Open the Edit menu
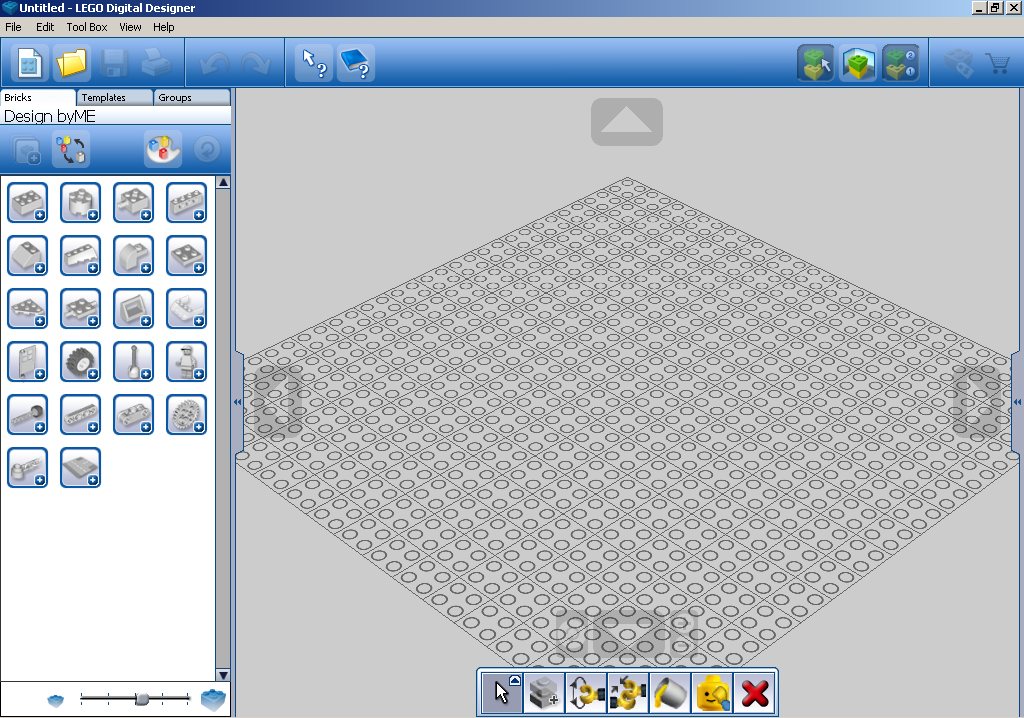This screenshot has height=718, width=1024. (44, 27)
